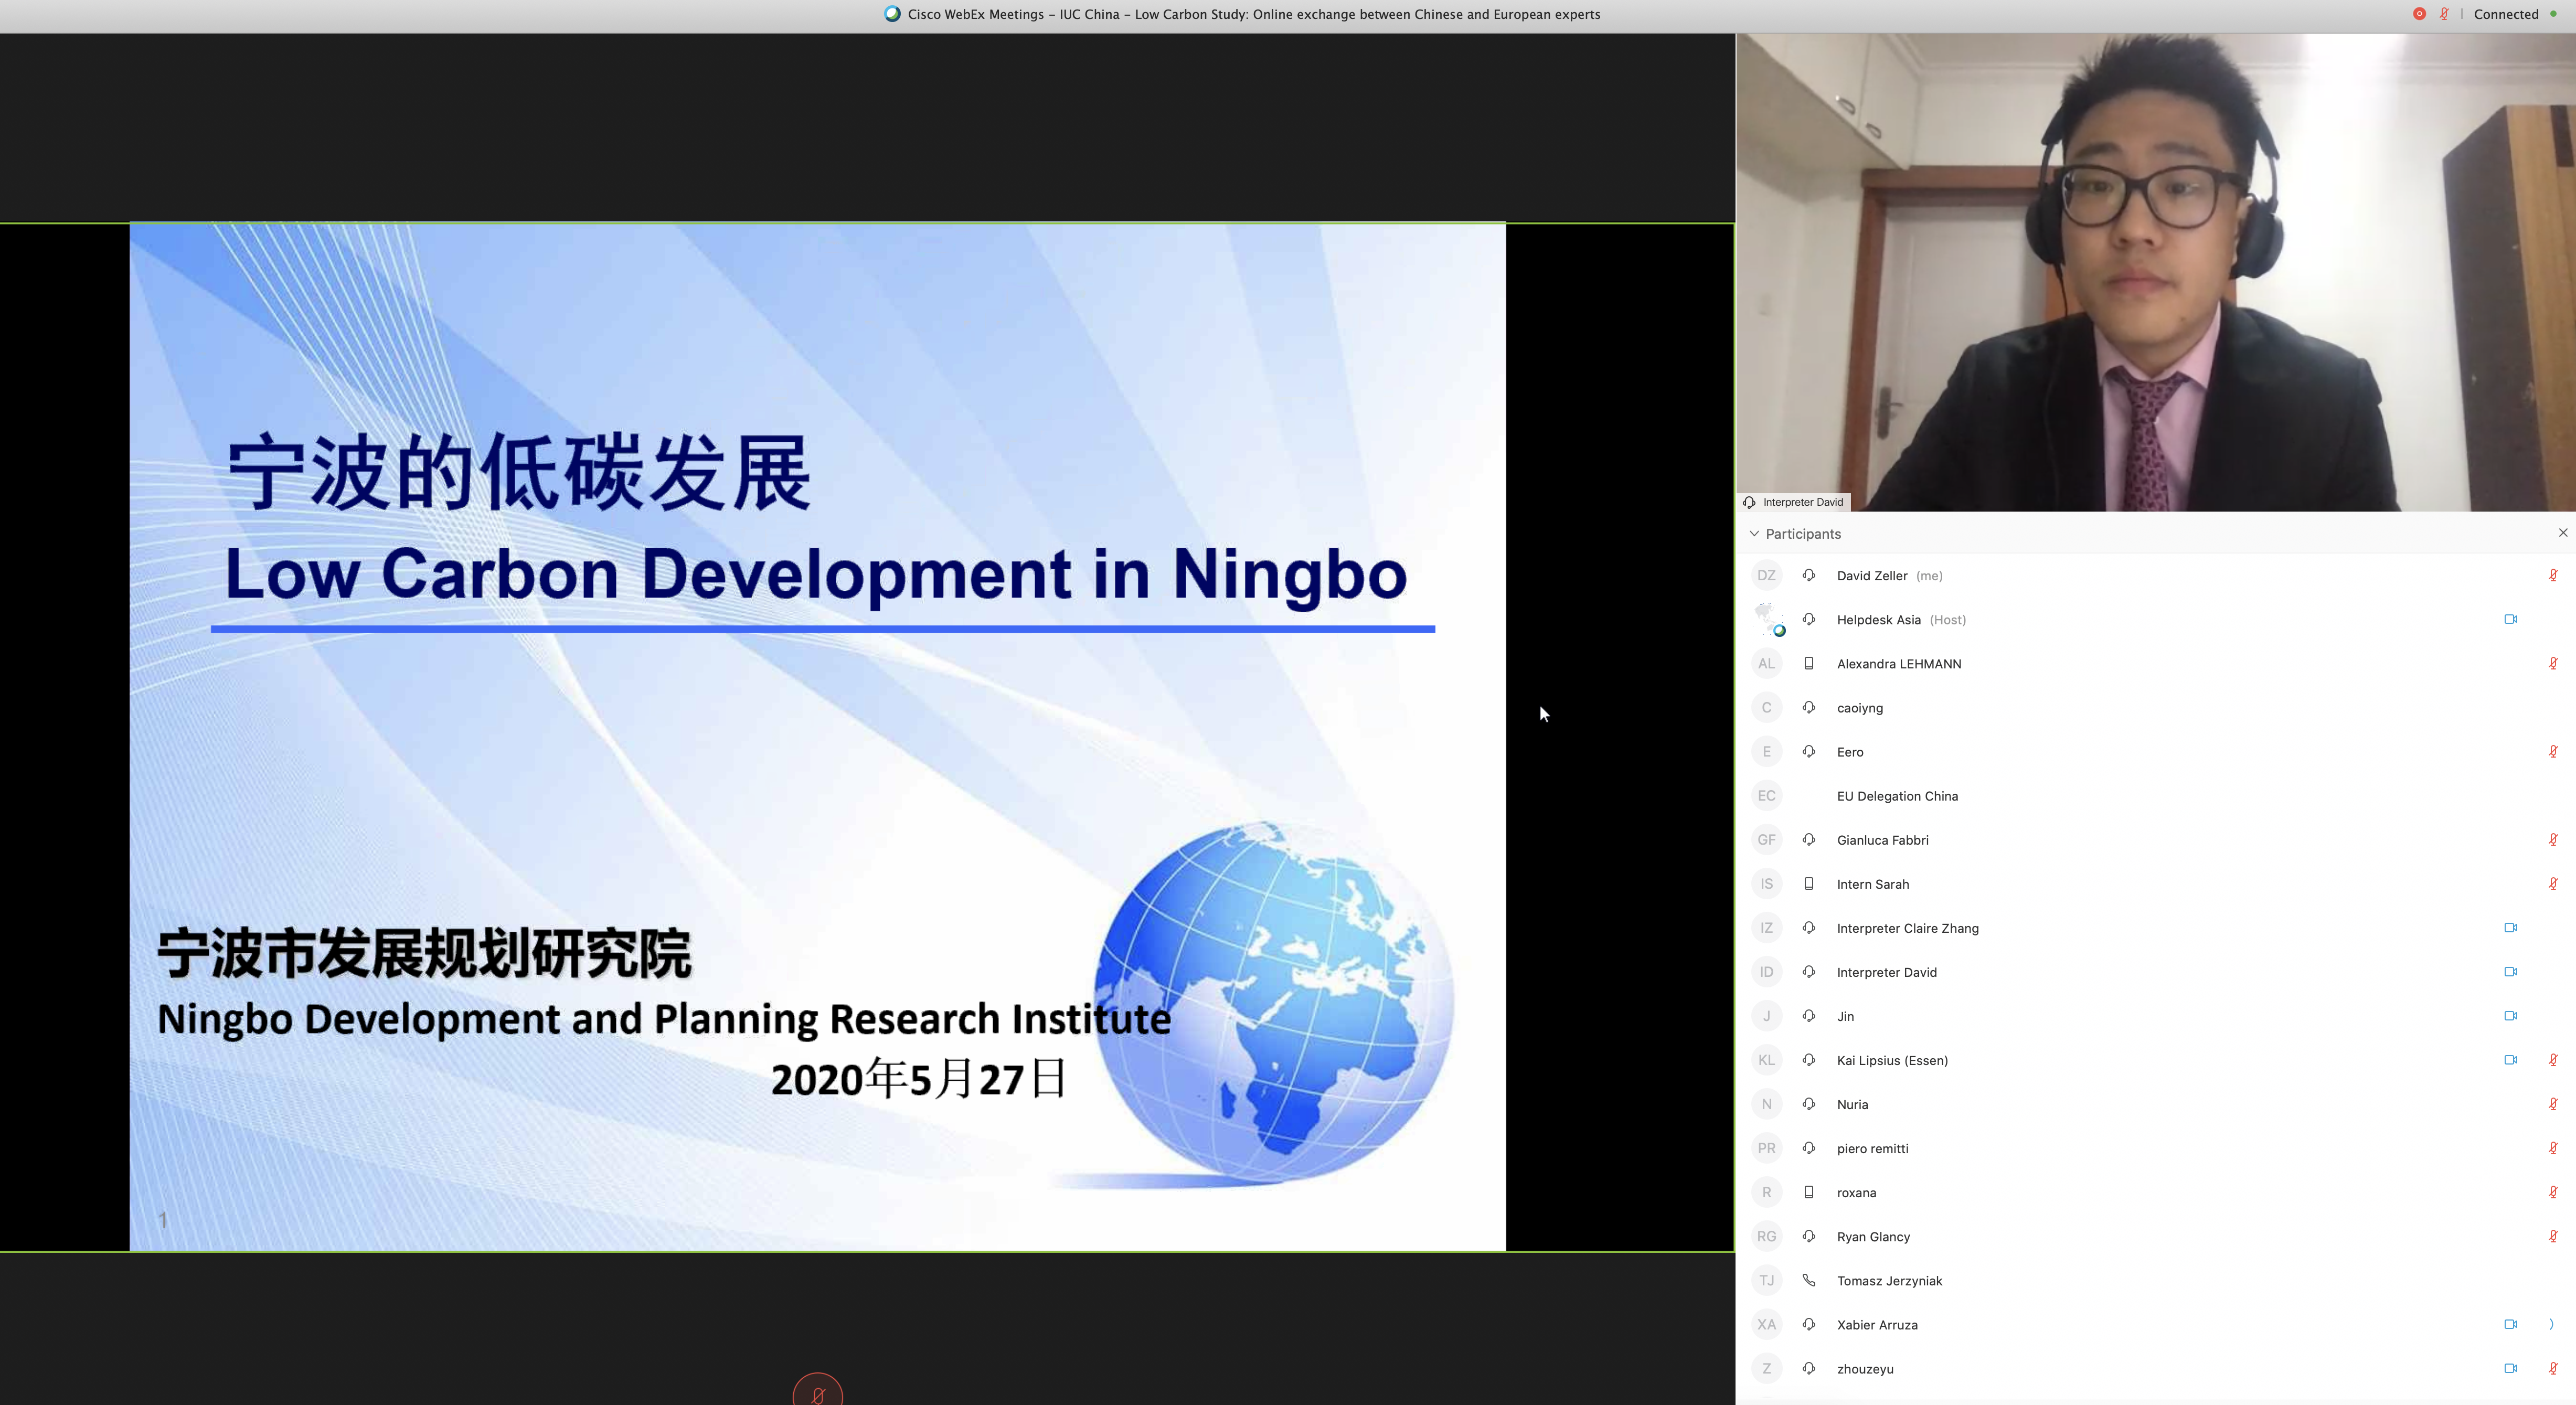
Task: Click Ryan Glancy's participant name
Action: click(1873, 1237)
